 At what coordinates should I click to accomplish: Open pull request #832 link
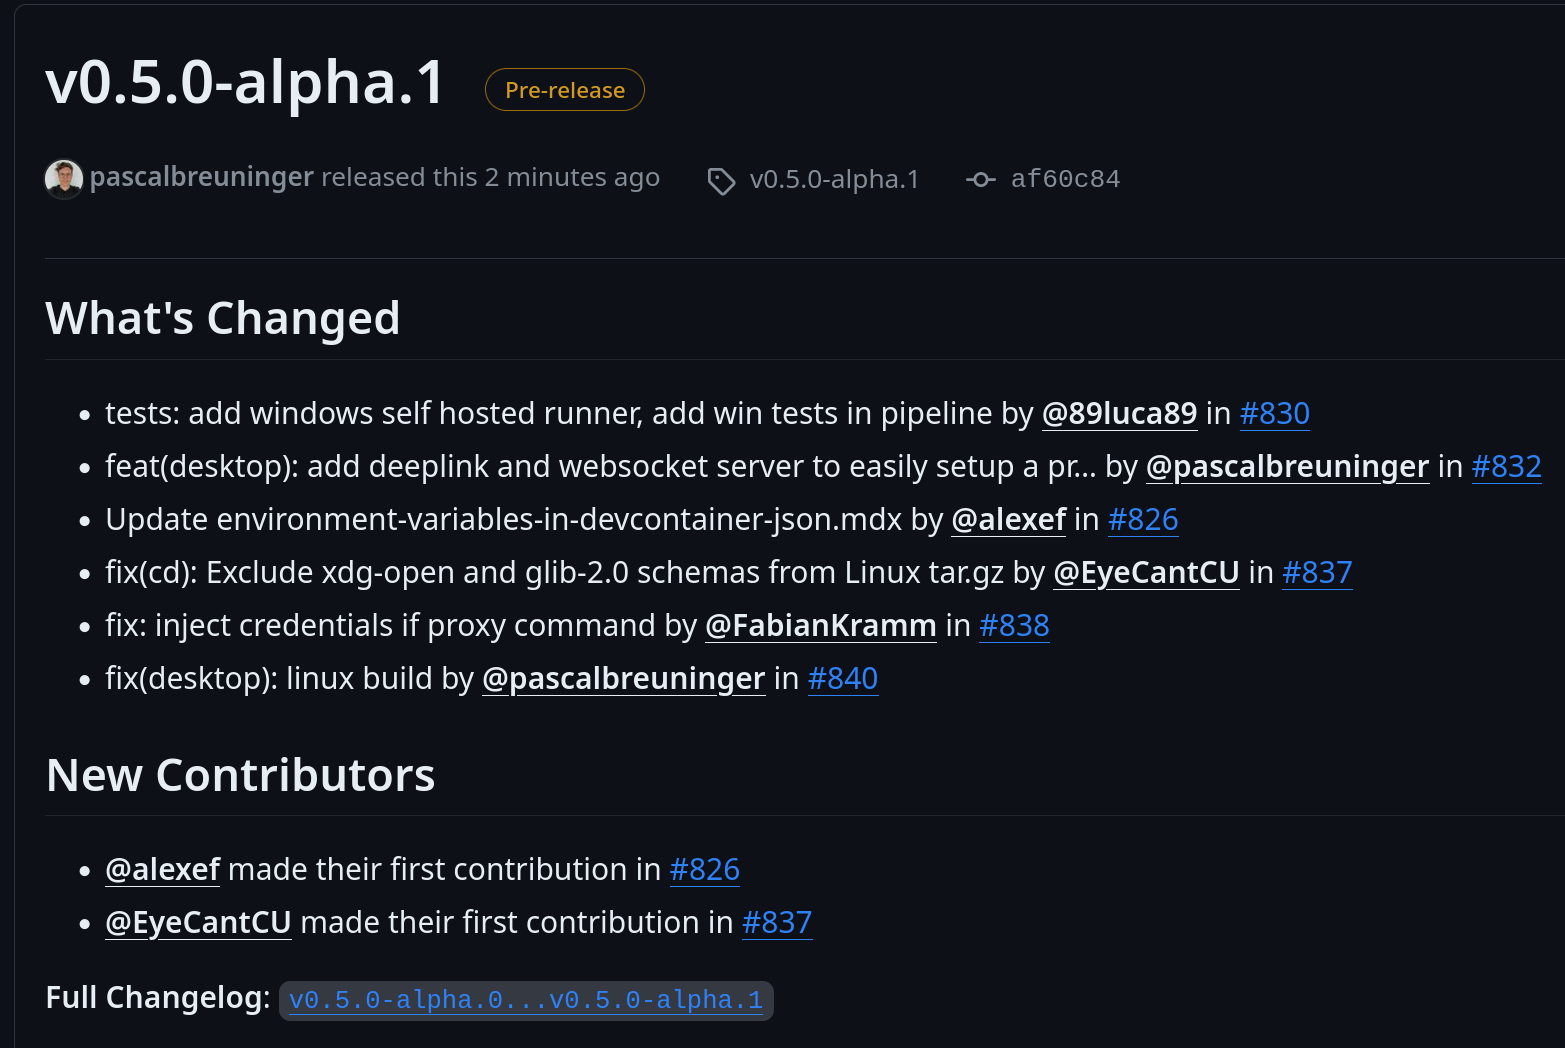(1506, 467)
